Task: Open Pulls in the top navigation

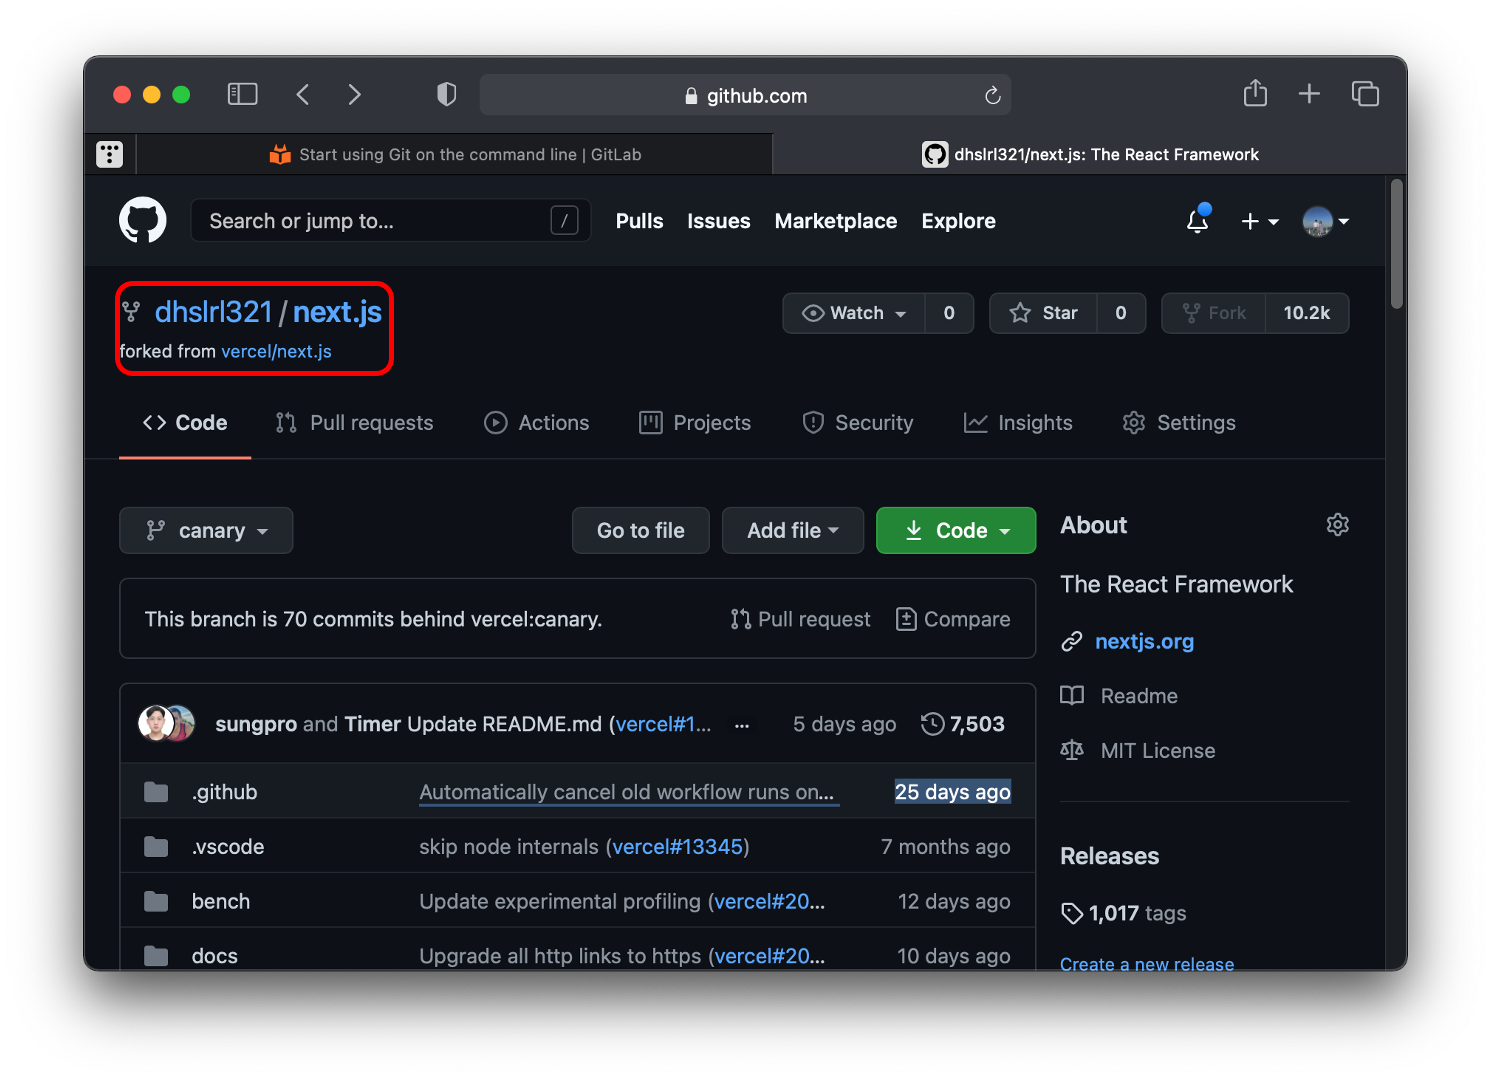Action: pos(639,221)
